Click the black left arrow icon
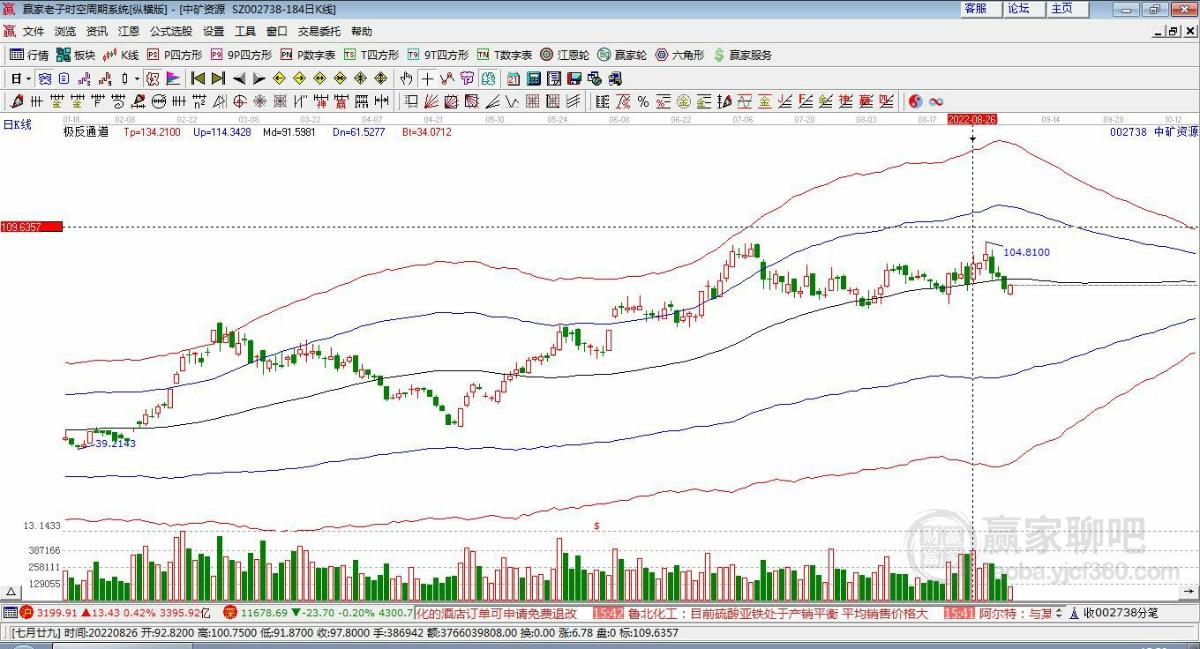Viewport: 1200px width, 649px height. pyautogui.click(x=239, y=78)
